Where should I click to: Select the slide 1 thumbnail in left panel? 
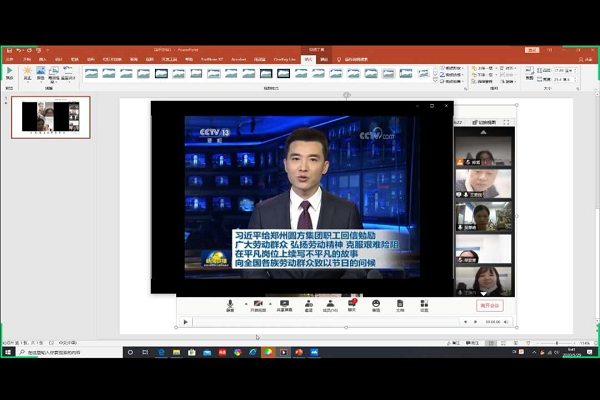(50, 116)
